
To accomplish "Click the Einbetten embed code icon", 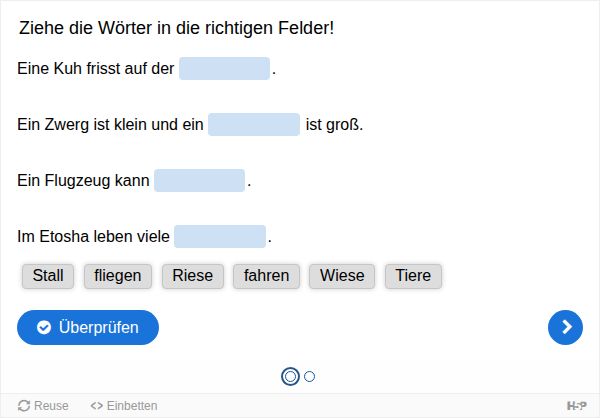I will [96, 406].
